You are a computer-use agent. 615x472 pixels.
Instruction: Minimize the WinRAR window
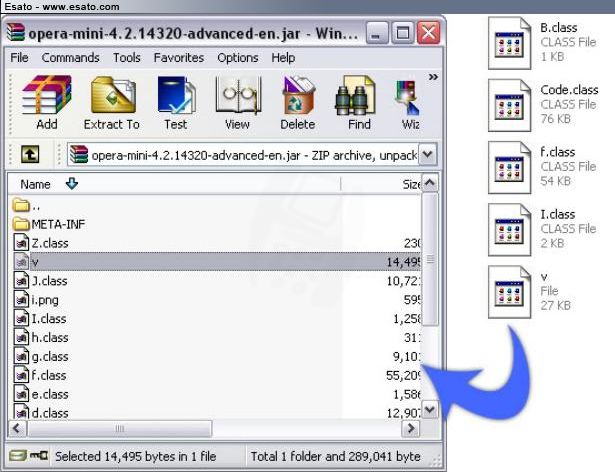click(376, 33)
